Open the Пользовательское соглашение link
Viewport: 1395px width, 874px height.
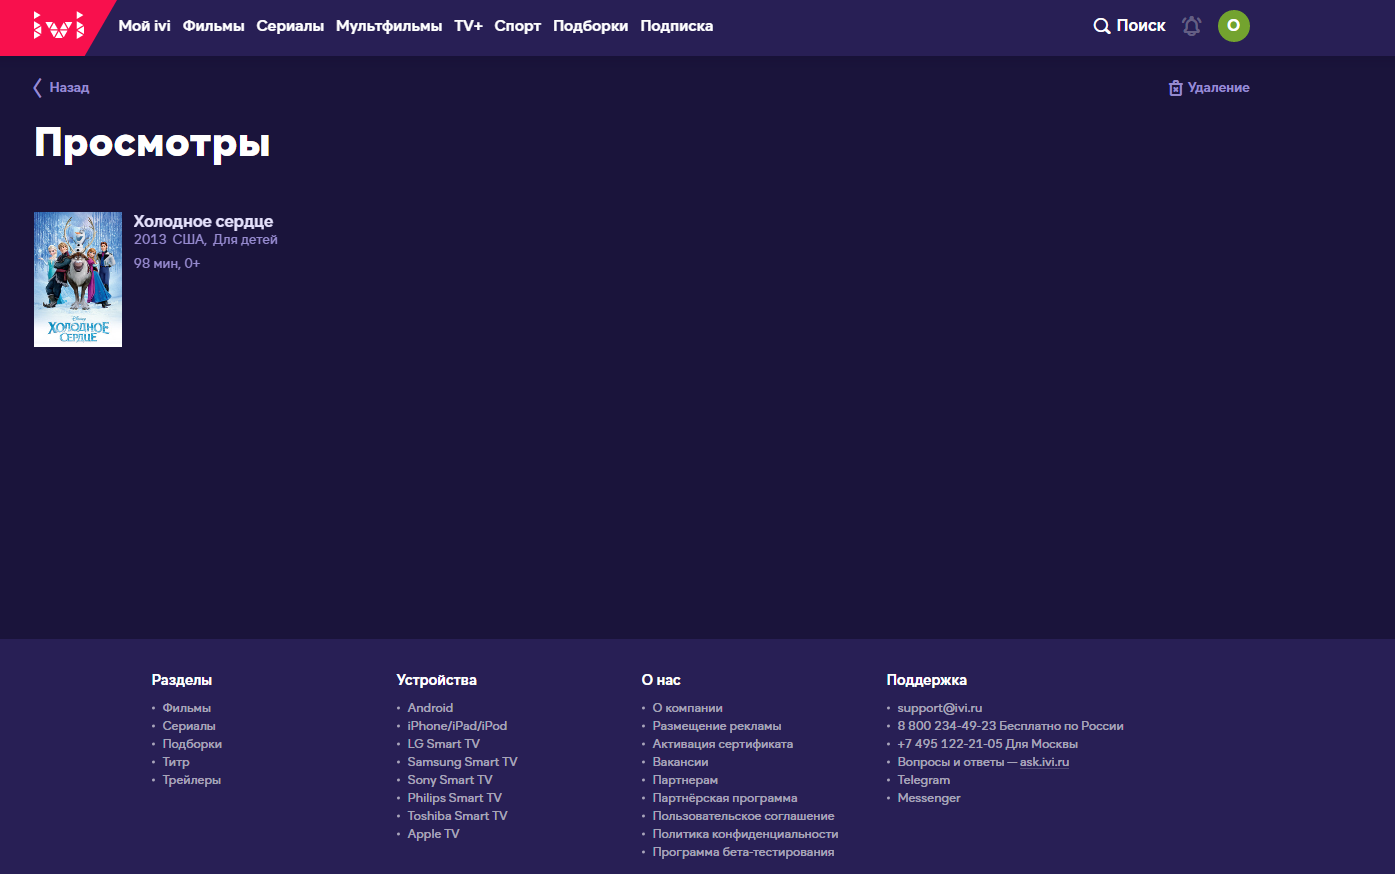tap(744, 816)
